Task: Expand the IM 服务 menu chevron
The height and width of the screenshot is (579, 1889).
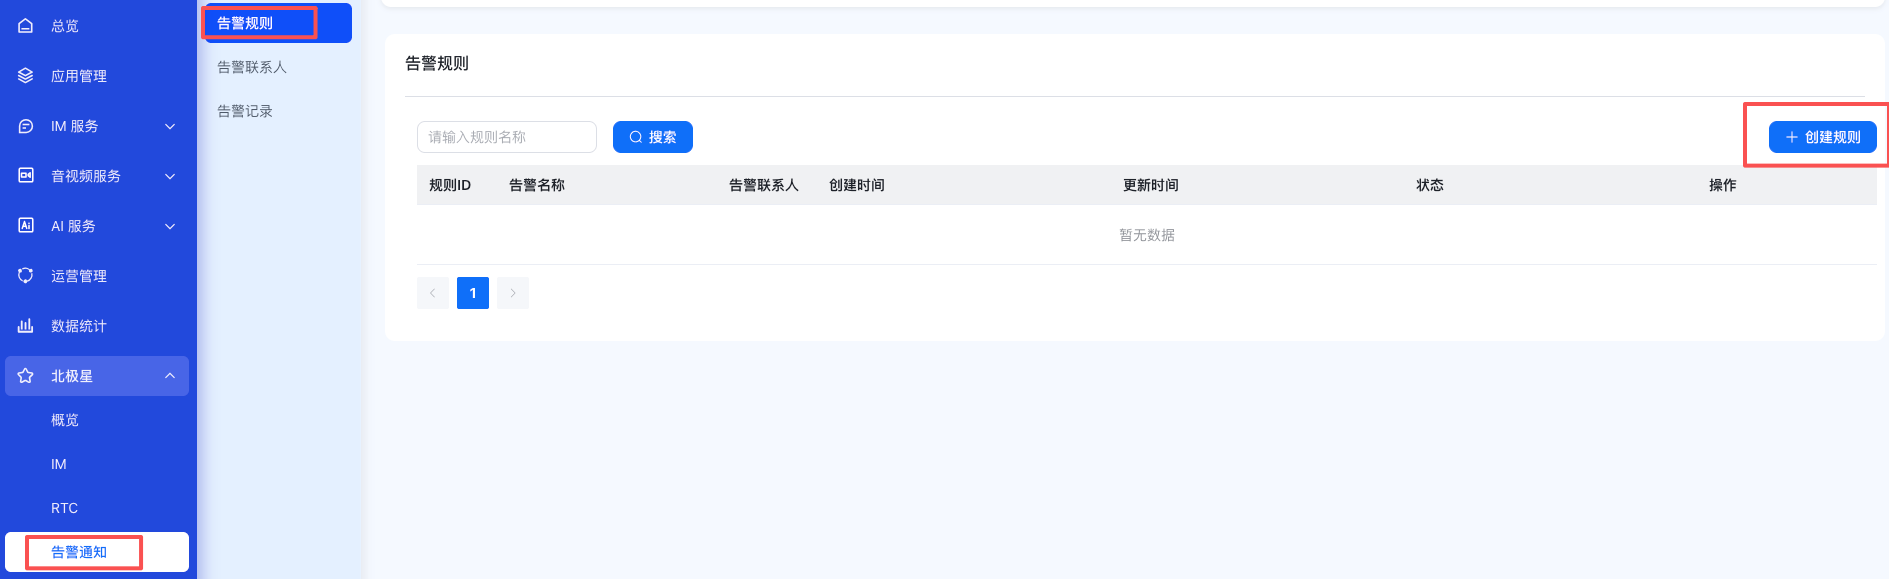Action: pos(170,126)
